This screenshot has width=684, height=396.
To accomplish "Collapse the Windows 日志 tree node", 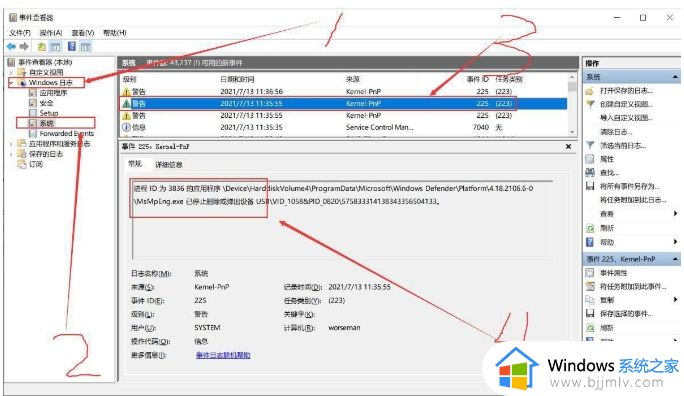I will [x=11, y=82].
